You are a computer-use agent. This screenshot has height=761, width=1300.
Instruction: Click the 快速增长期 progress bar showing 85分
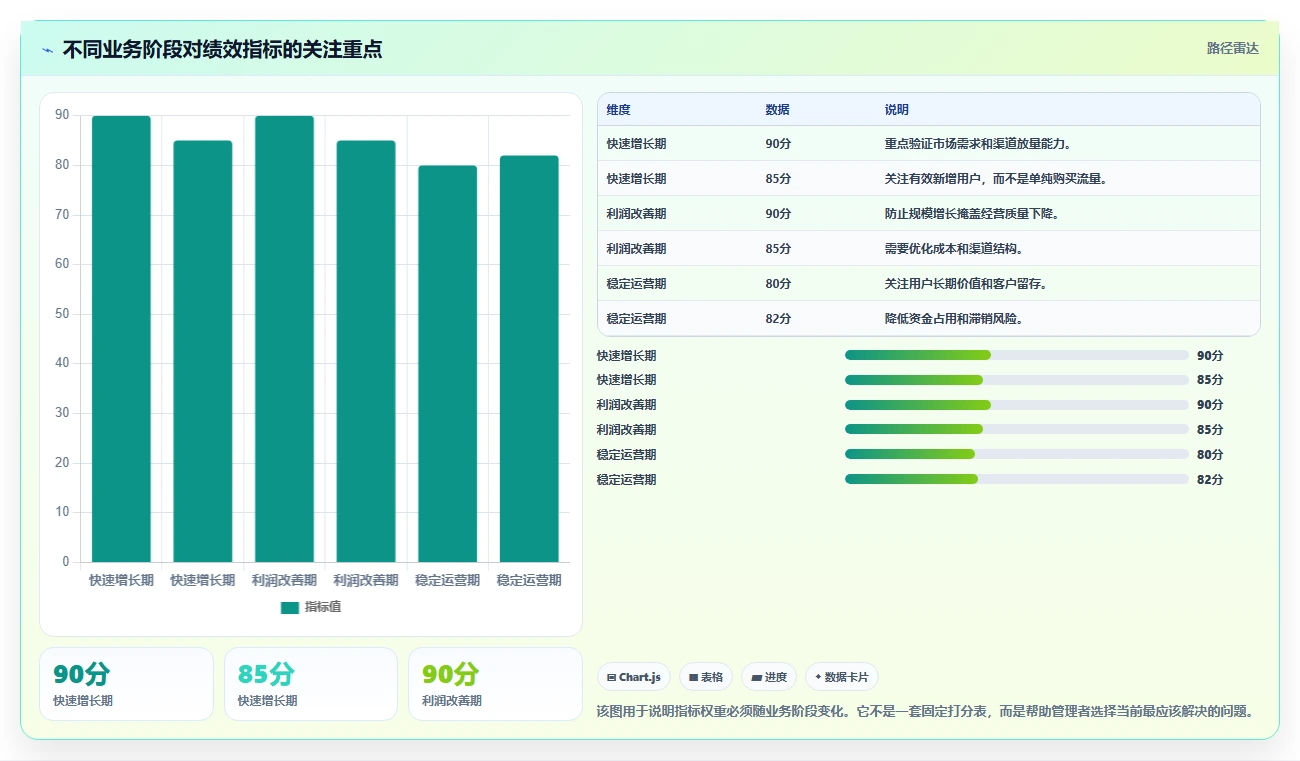pos(1017,380)
